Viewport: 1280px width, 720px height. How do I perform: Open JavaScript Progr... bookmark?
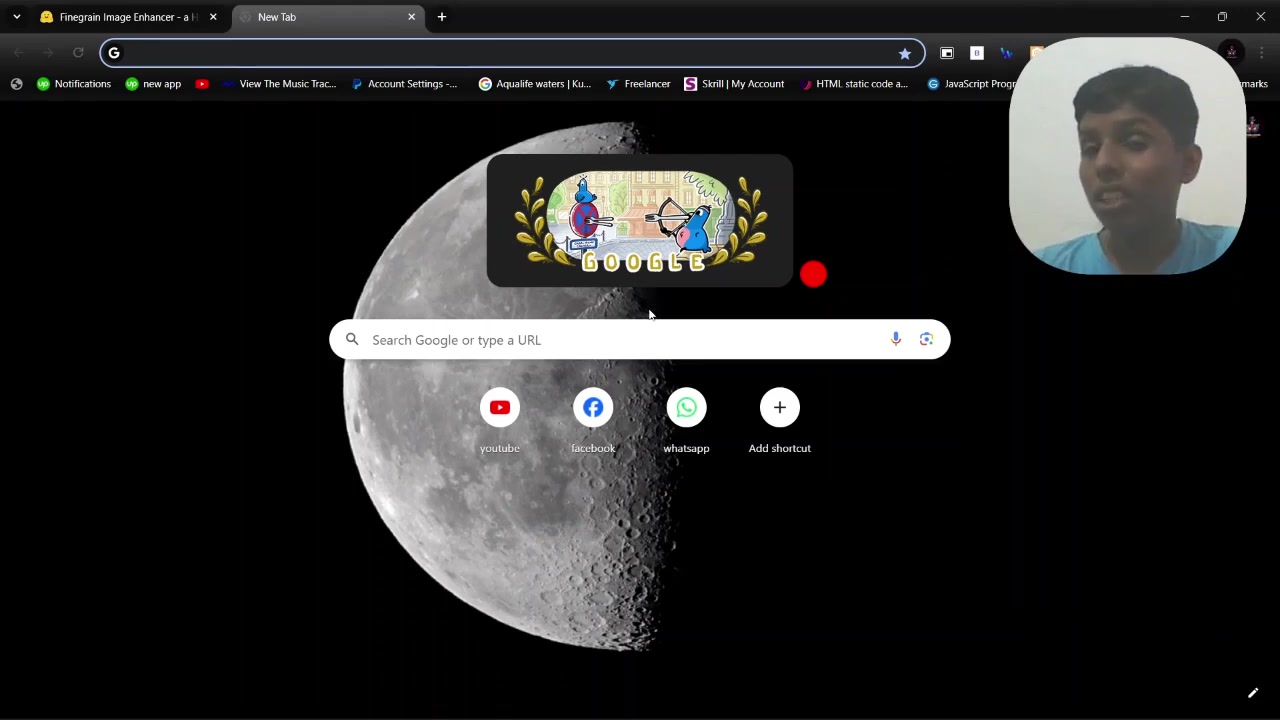click(x=970, y=84)
